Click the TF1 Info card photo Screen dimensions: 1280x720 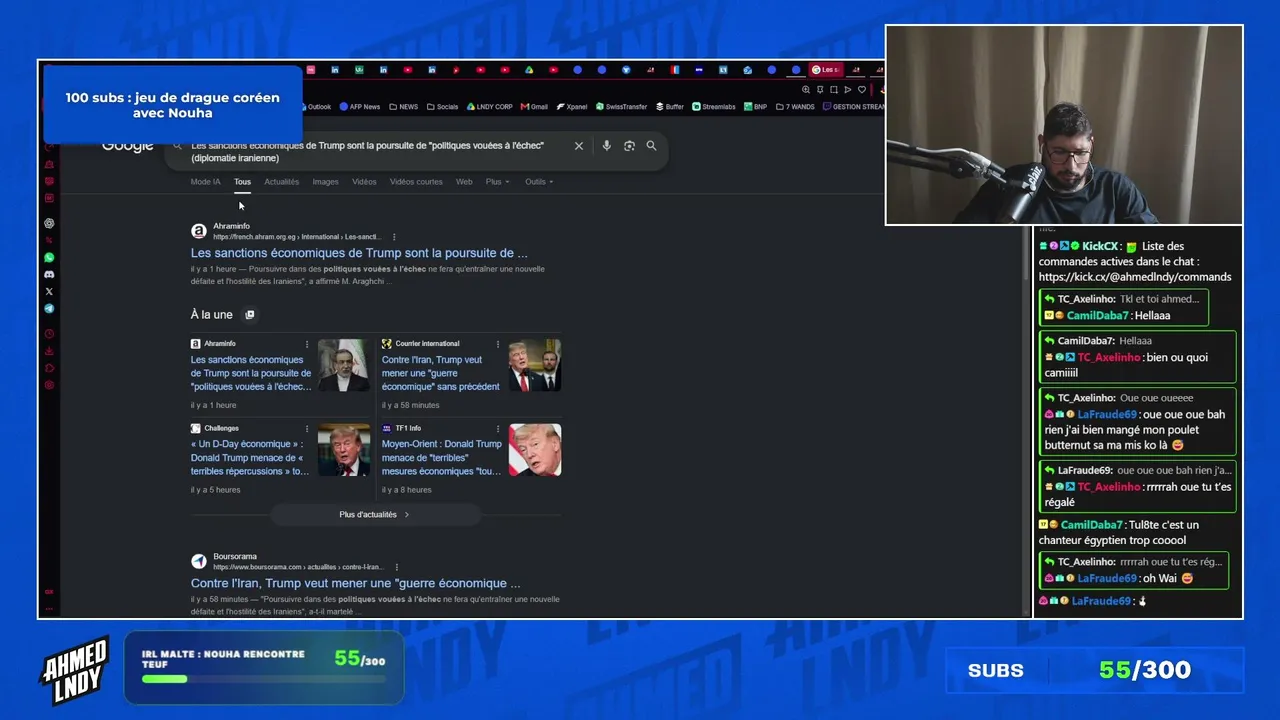point(535,450)
